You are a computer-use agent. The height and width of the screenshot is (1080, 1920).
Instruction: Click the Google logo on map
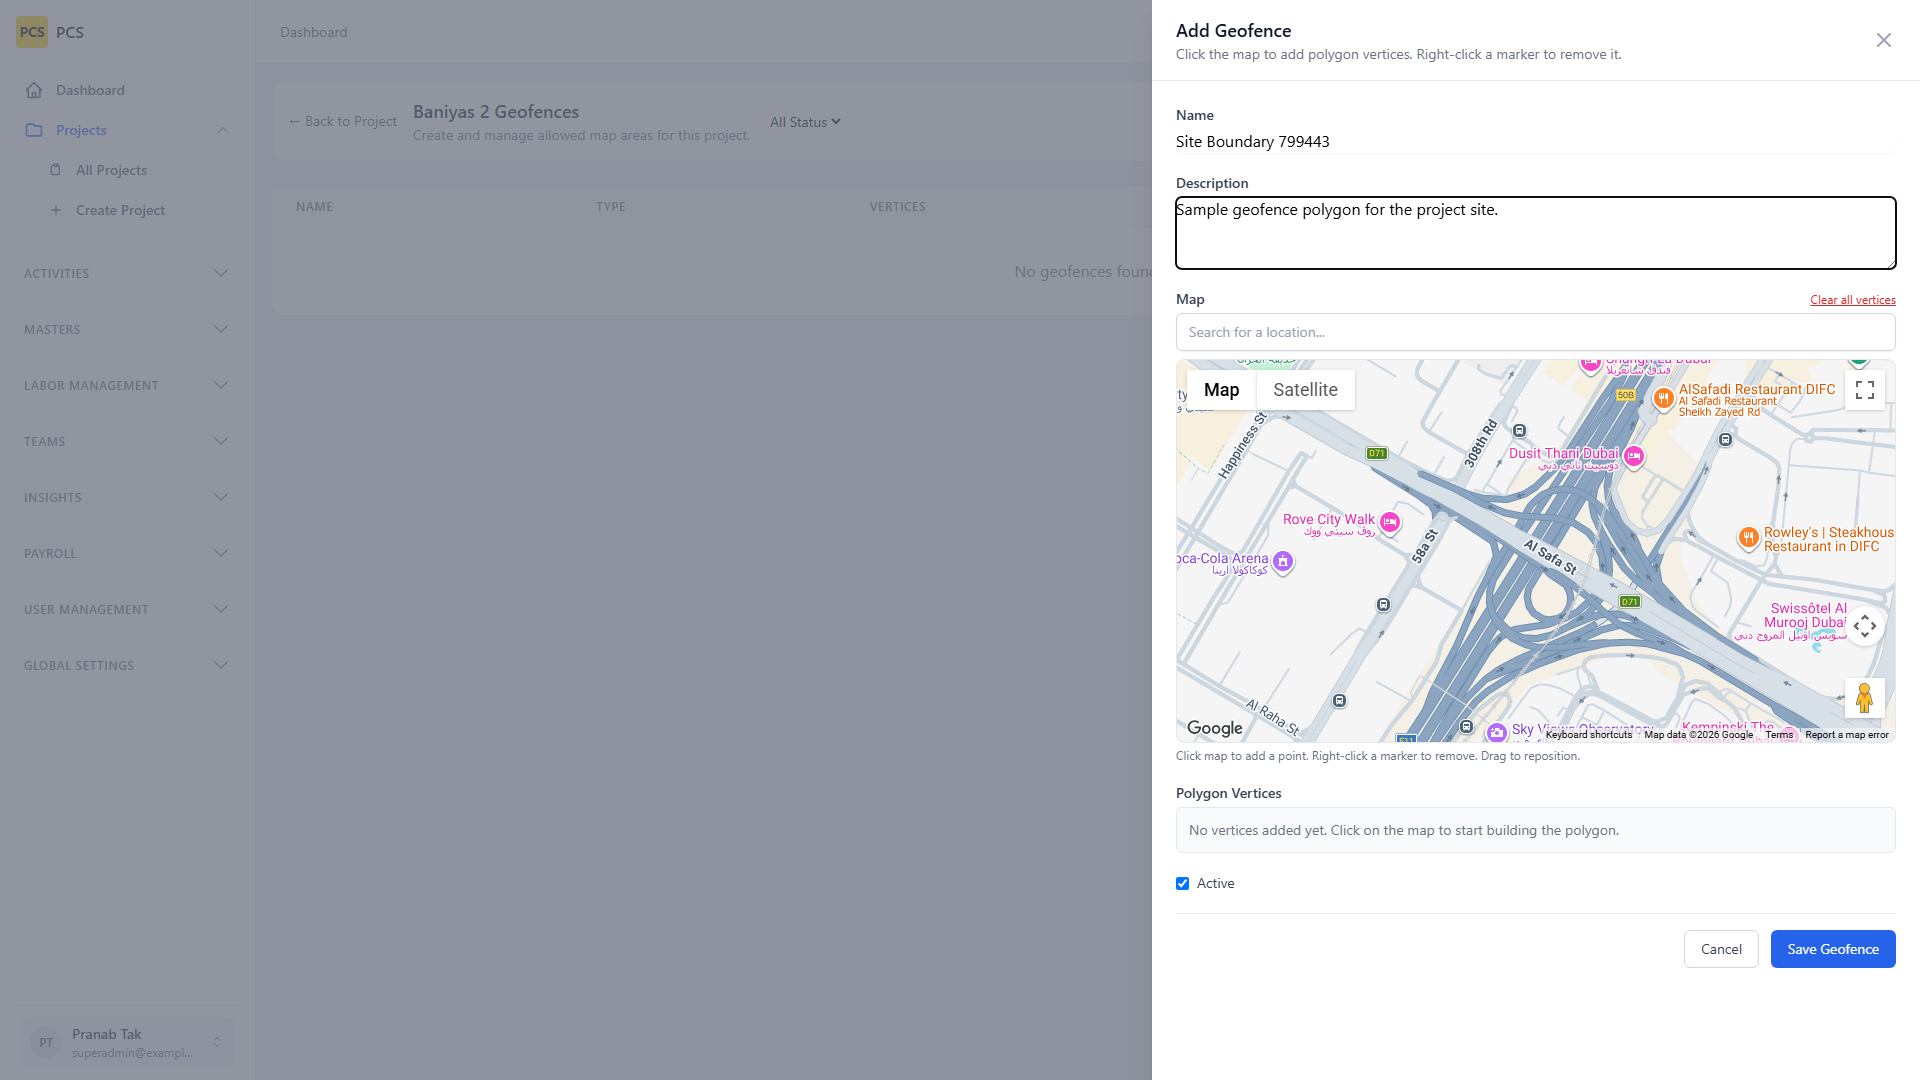point(1215,728)
